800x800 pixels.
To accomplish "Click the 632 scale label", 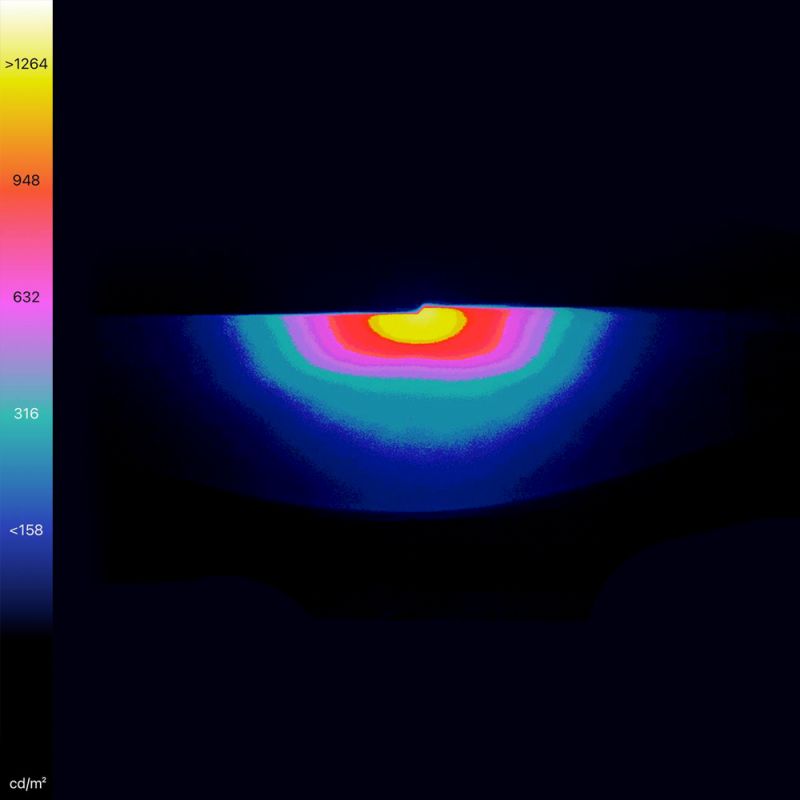I will [x=26, y=297].
